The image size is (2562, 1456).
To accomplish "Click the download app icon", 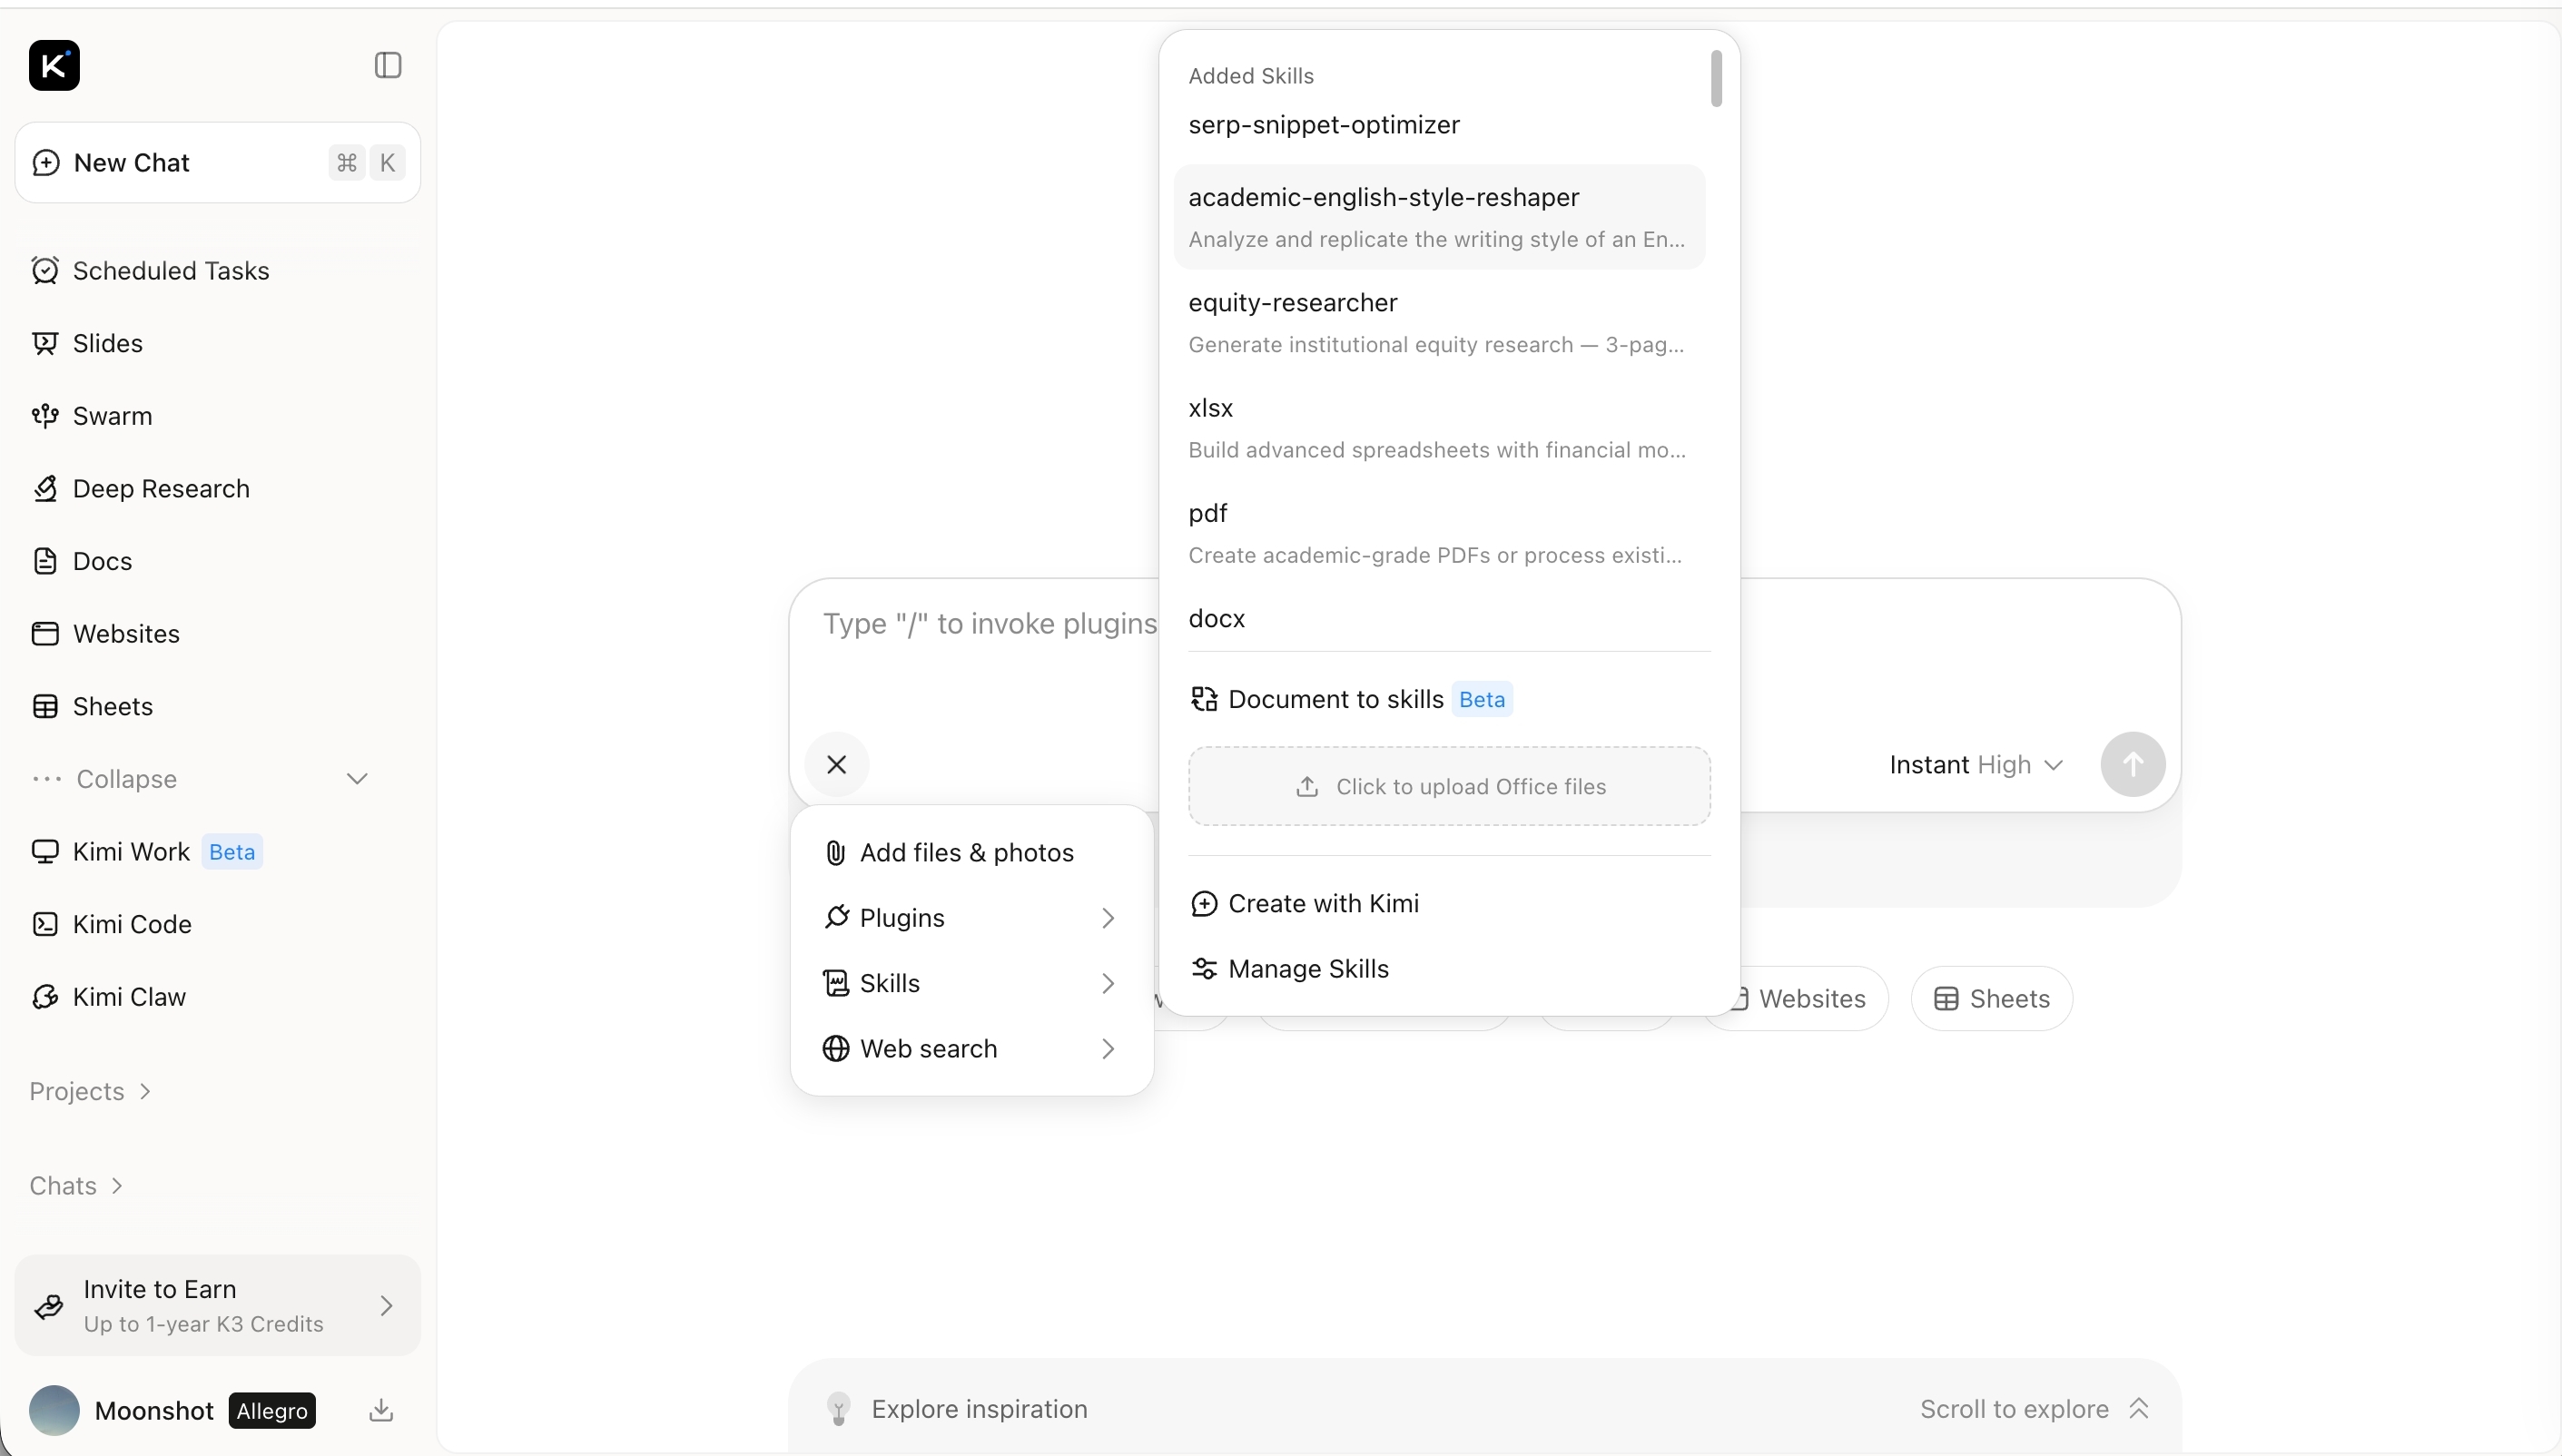I will [x=381, y=1411].
